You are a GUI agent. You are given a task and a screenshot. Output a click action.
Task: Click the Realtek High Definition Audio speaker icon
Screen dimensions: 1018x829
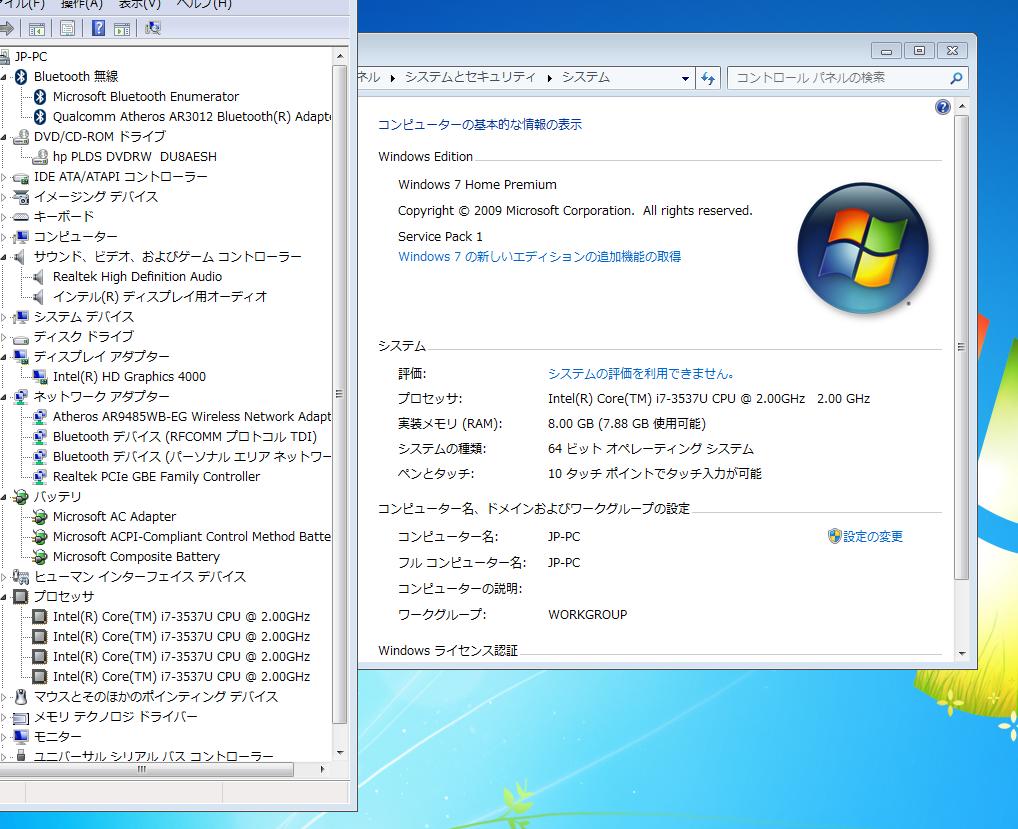(39, 277)
